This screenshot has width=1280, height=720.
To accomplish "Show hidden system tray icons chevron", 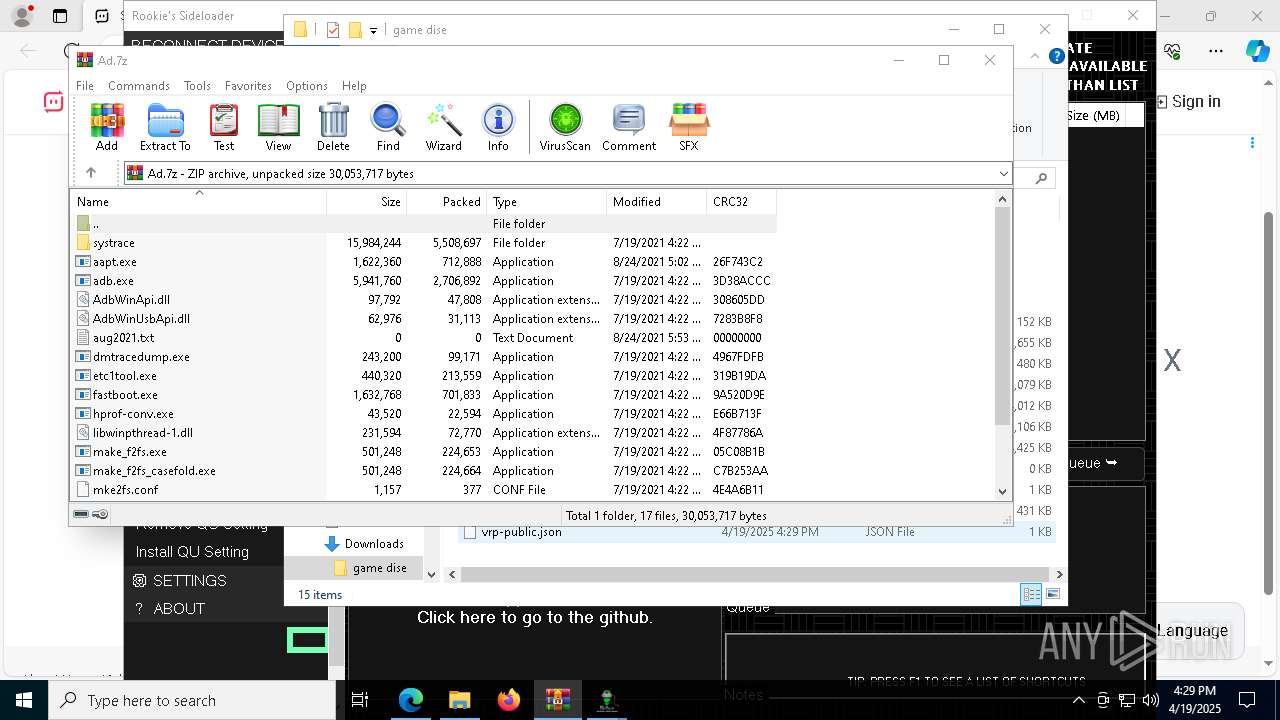I will point(1079,700).
